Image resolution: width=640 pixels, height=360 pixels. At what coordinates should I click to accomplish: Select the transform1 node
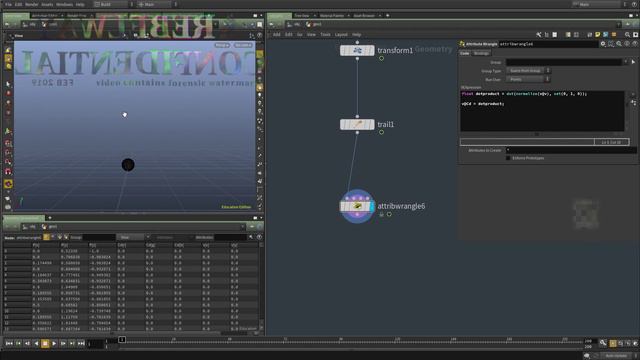[x=357, y=51]
